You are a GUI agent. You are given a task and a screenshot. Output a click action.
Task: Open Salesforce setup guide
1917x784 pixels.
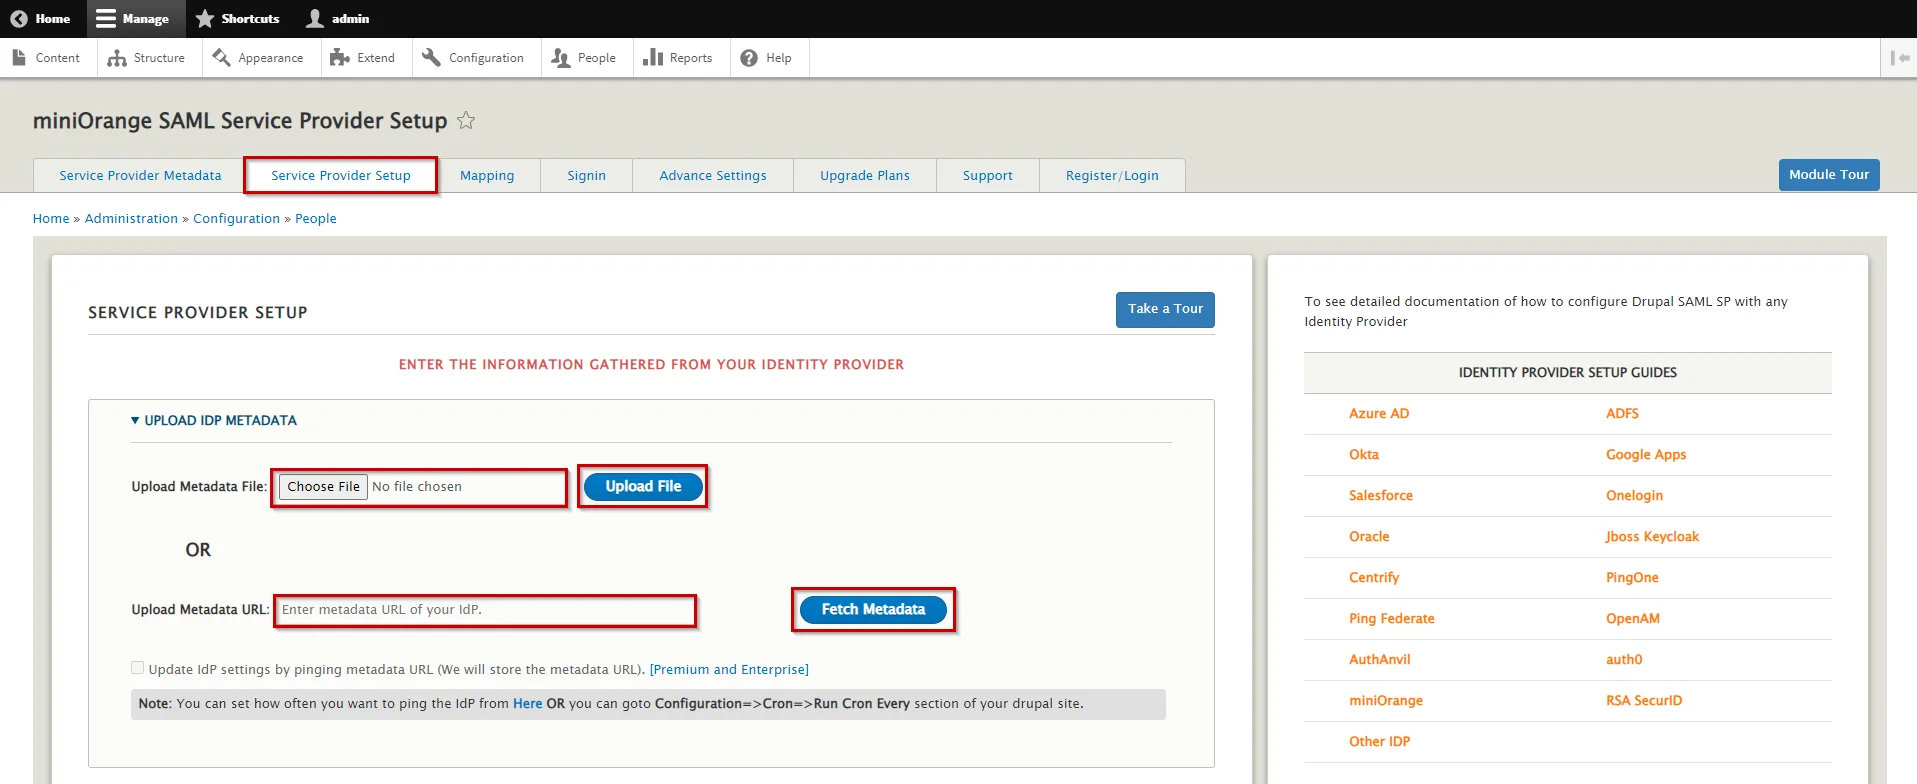pyautogui.click(x=1381, y=495)
